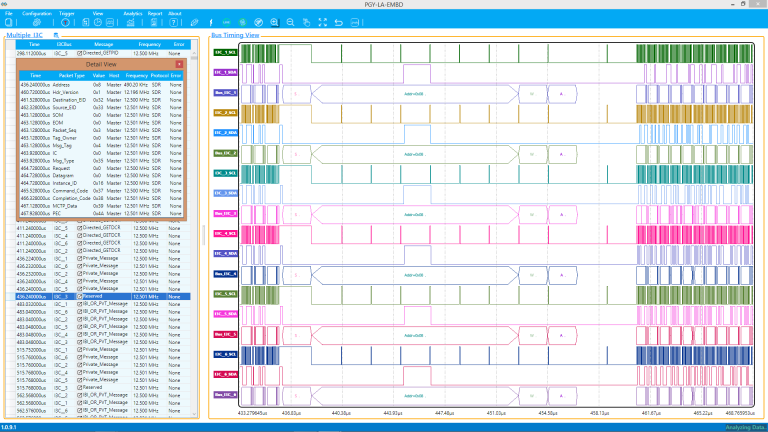768x432 pixels.
Task: Click the new file toolbar icon
Action: (x=8, y=23)
